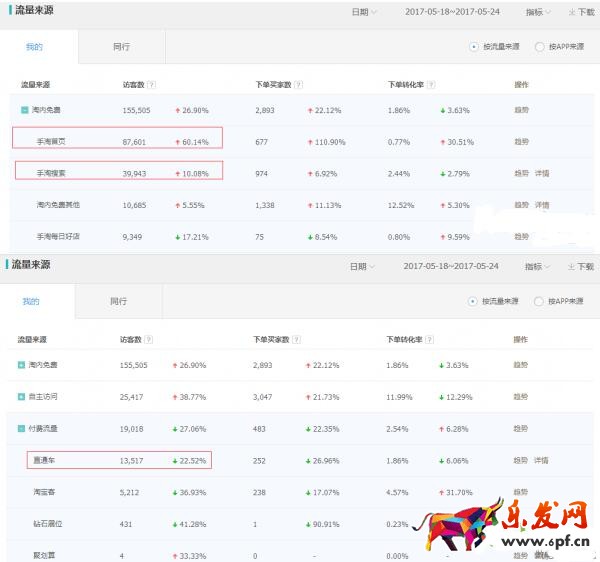Viewport: 600px width, 562px height.
Task: Select 按APP来源 radio in upper panel
Action: pos(539,47)
